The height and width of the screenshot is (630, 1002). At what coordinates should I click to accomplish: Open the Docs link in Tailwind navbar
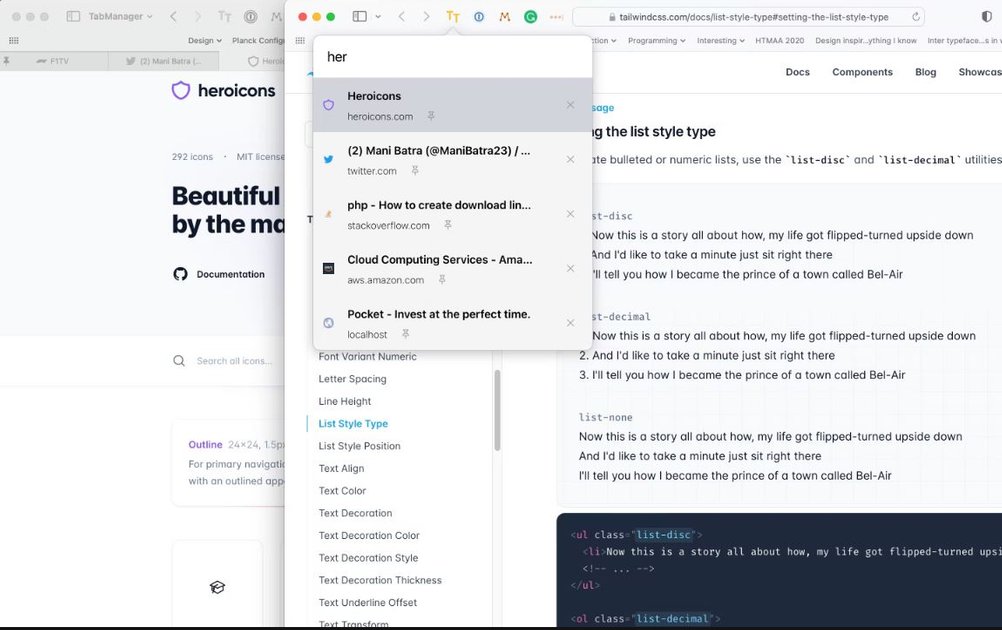[797, 71]
